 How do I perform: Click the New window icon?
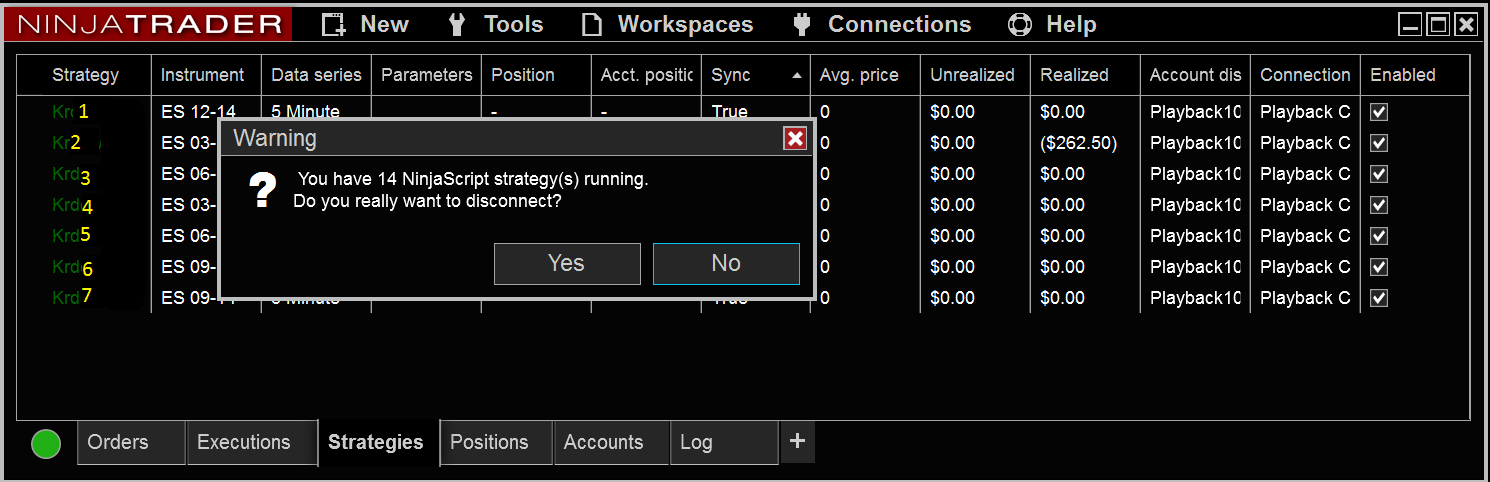click(334, 25)
